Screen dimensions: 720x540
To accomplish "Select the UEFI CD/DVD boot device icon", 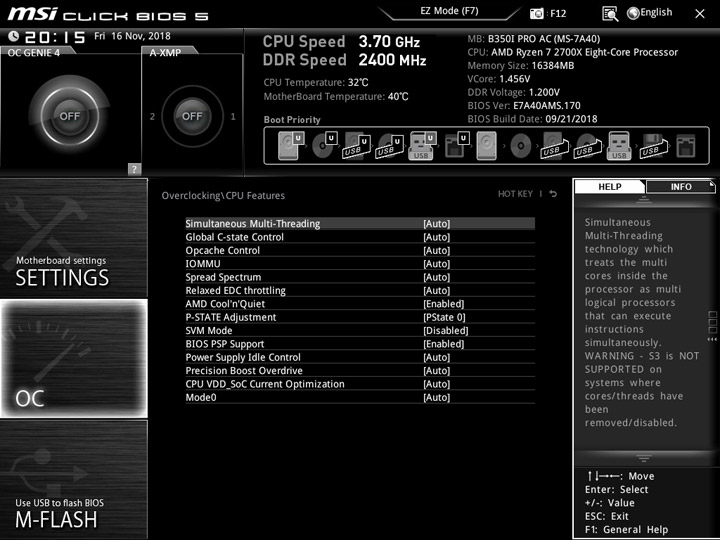I will coord(324,146).
